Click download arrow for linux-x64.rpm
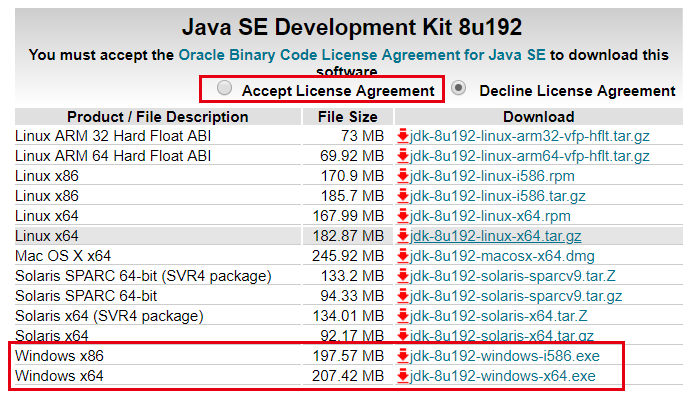Image resolution: width=693 pixels, height=404 pixels. tap(403, 216)
